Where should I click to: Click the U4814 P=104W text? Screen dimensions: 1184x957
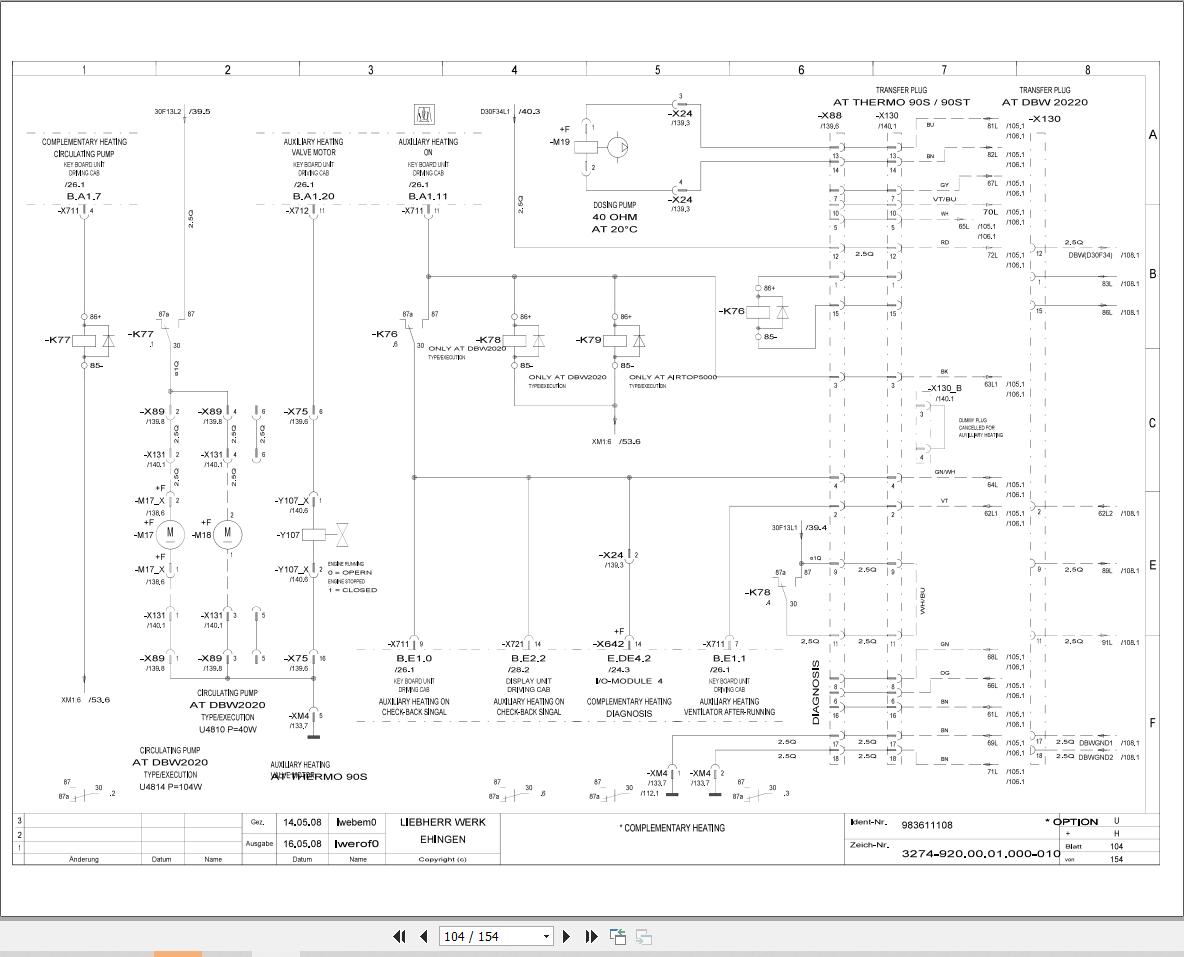pyautogui.click(x=171, y=787)
